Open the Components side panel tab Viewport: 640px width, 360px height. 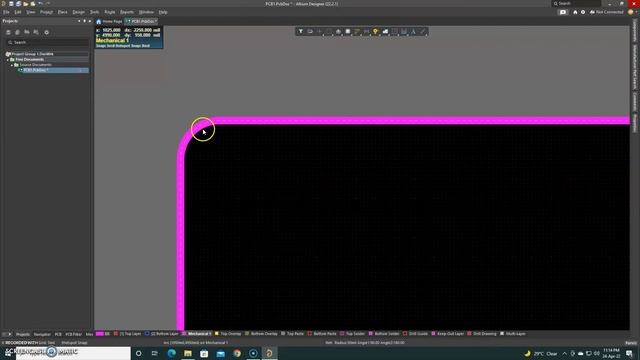pos(635,31)
